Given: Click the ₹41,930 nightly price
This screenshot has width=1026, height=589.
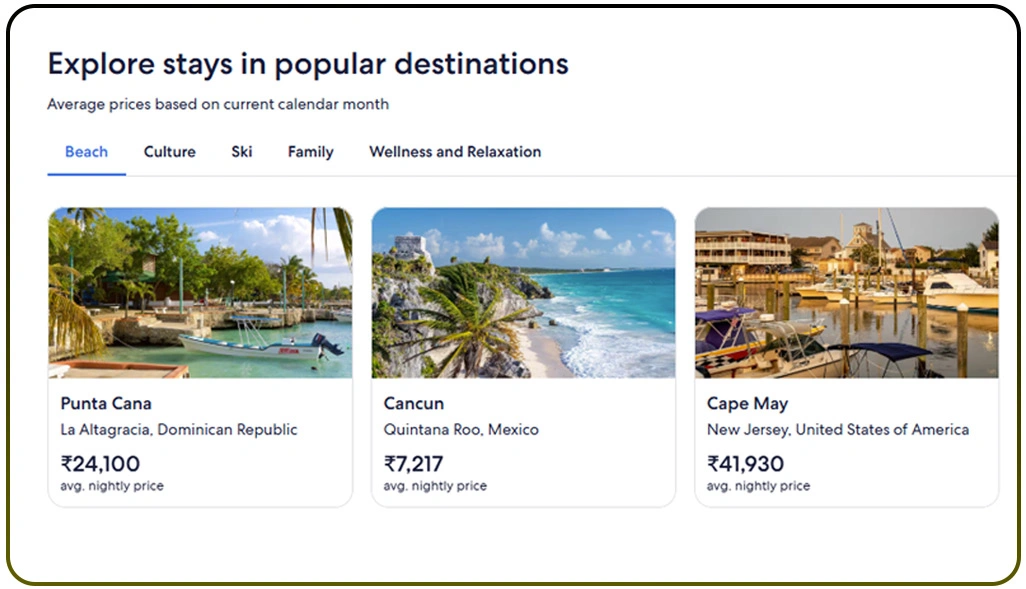Looking at the screenshot, I should (745, 464).
